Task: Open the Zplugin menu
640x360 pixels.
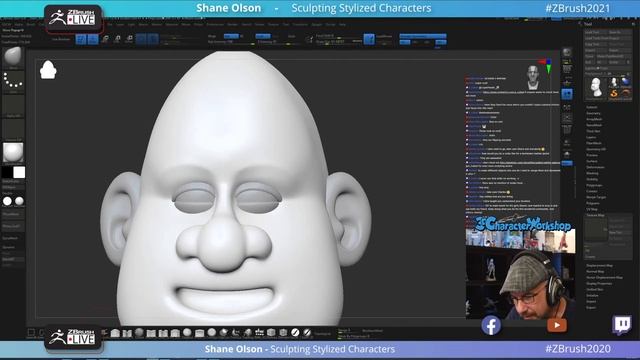Action: point(317,24)
